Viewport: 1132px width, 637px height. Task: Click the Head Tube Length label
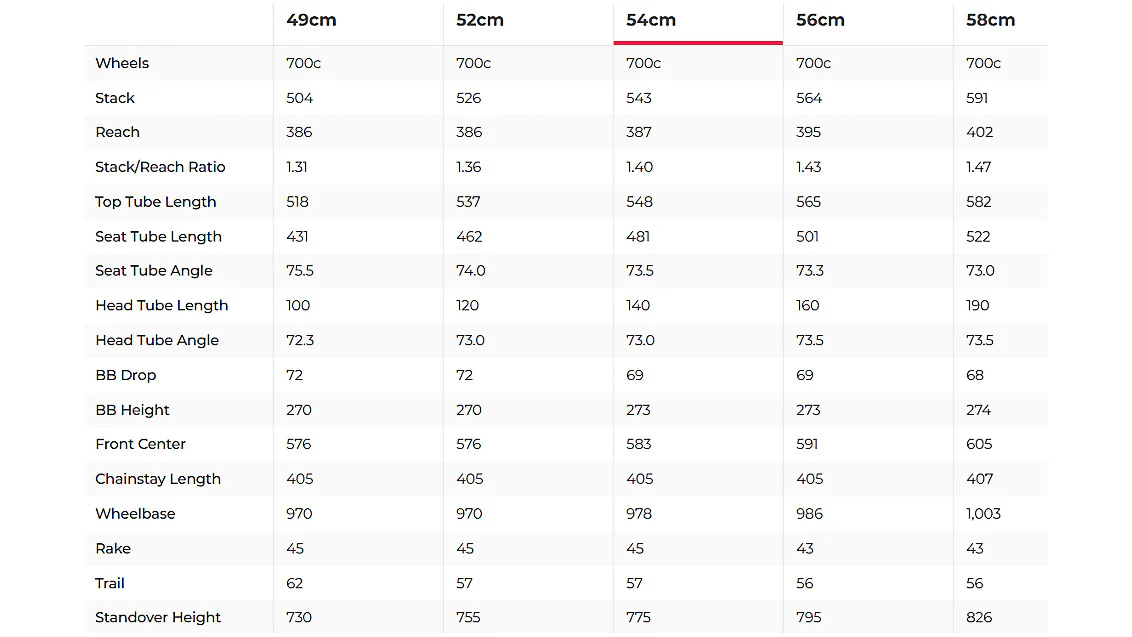pos(162,306)
